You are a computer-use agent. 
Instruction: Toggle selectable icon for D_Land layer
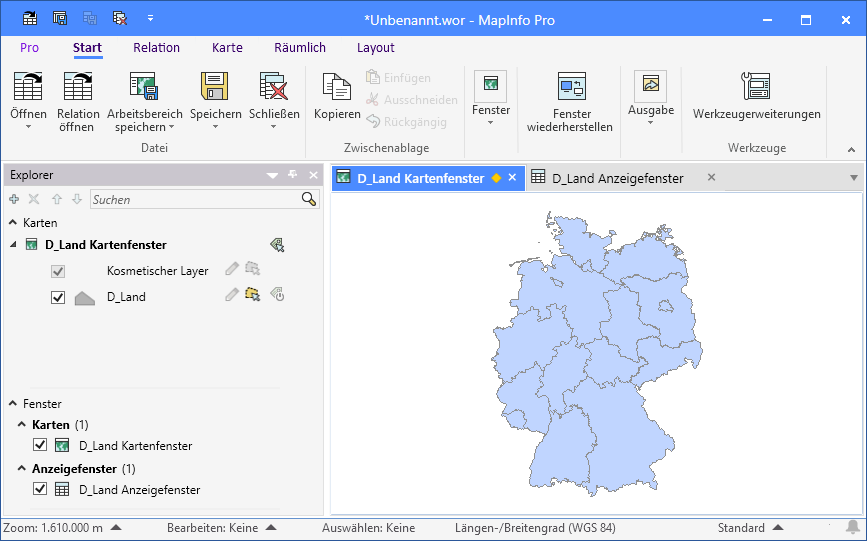253,294
